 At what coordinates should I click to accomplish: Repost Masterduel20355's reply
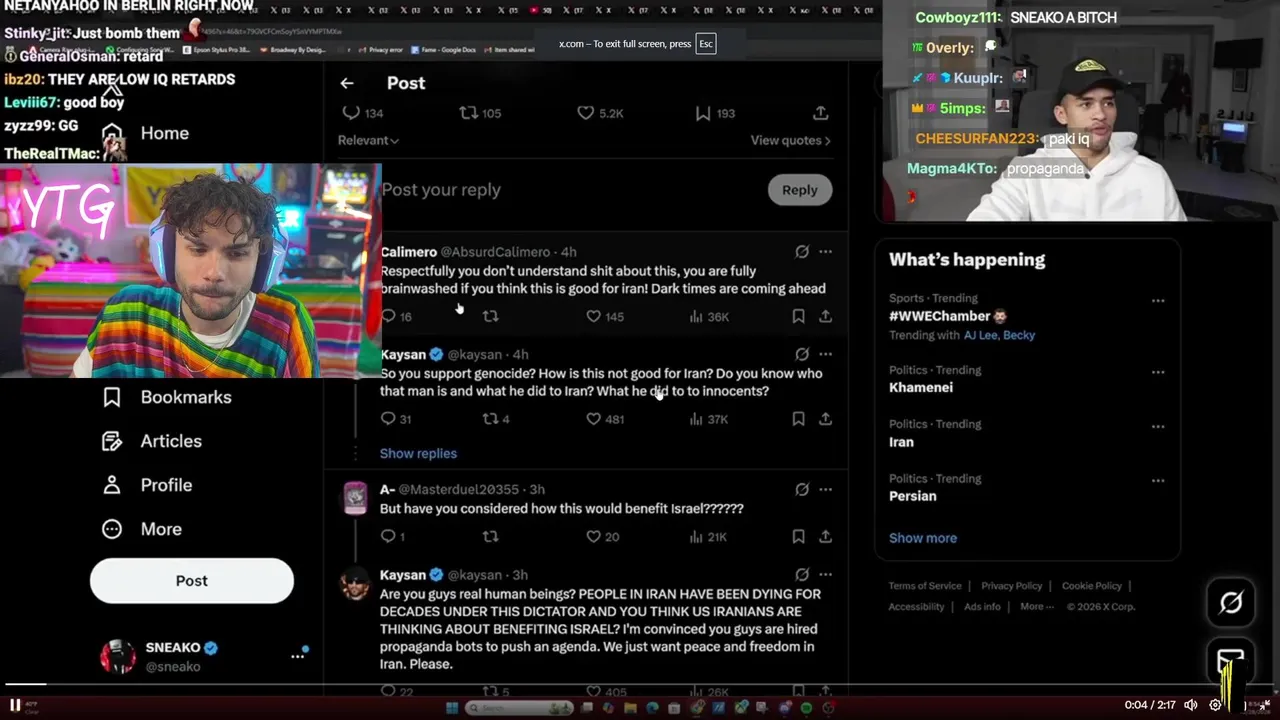(x=490, y=537)
